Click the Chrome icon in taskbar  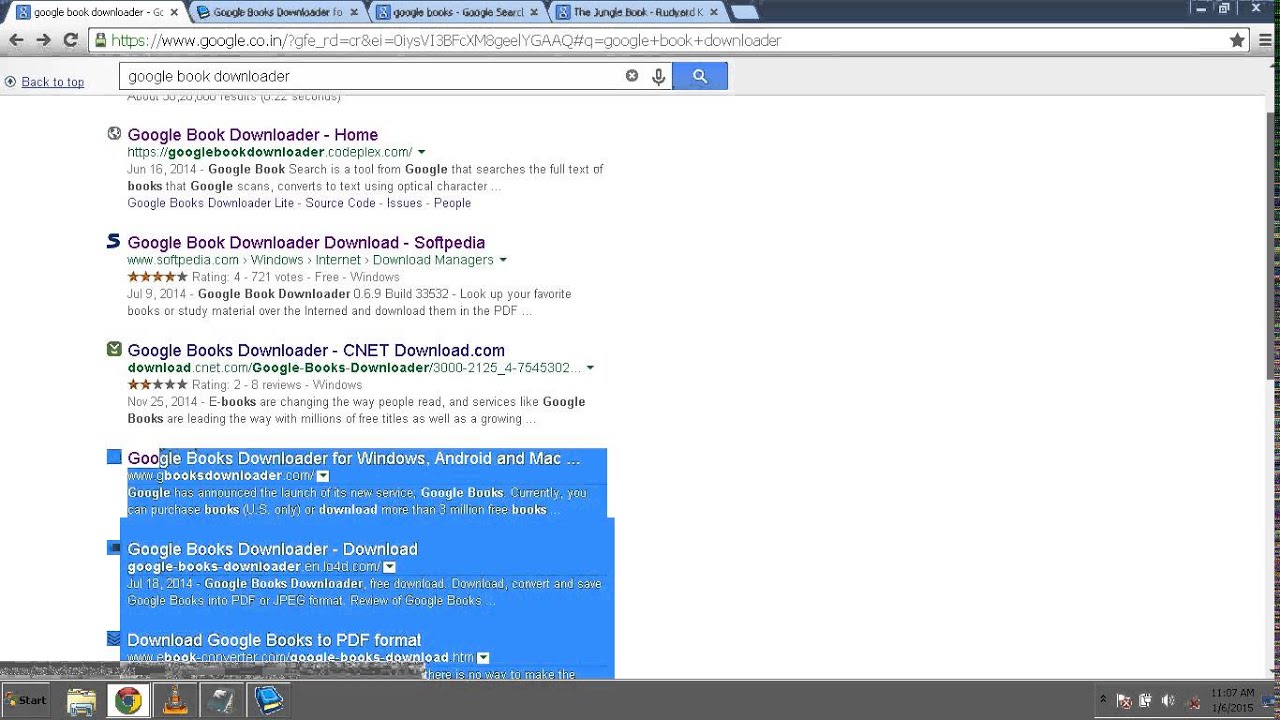[x=128, y=701]
